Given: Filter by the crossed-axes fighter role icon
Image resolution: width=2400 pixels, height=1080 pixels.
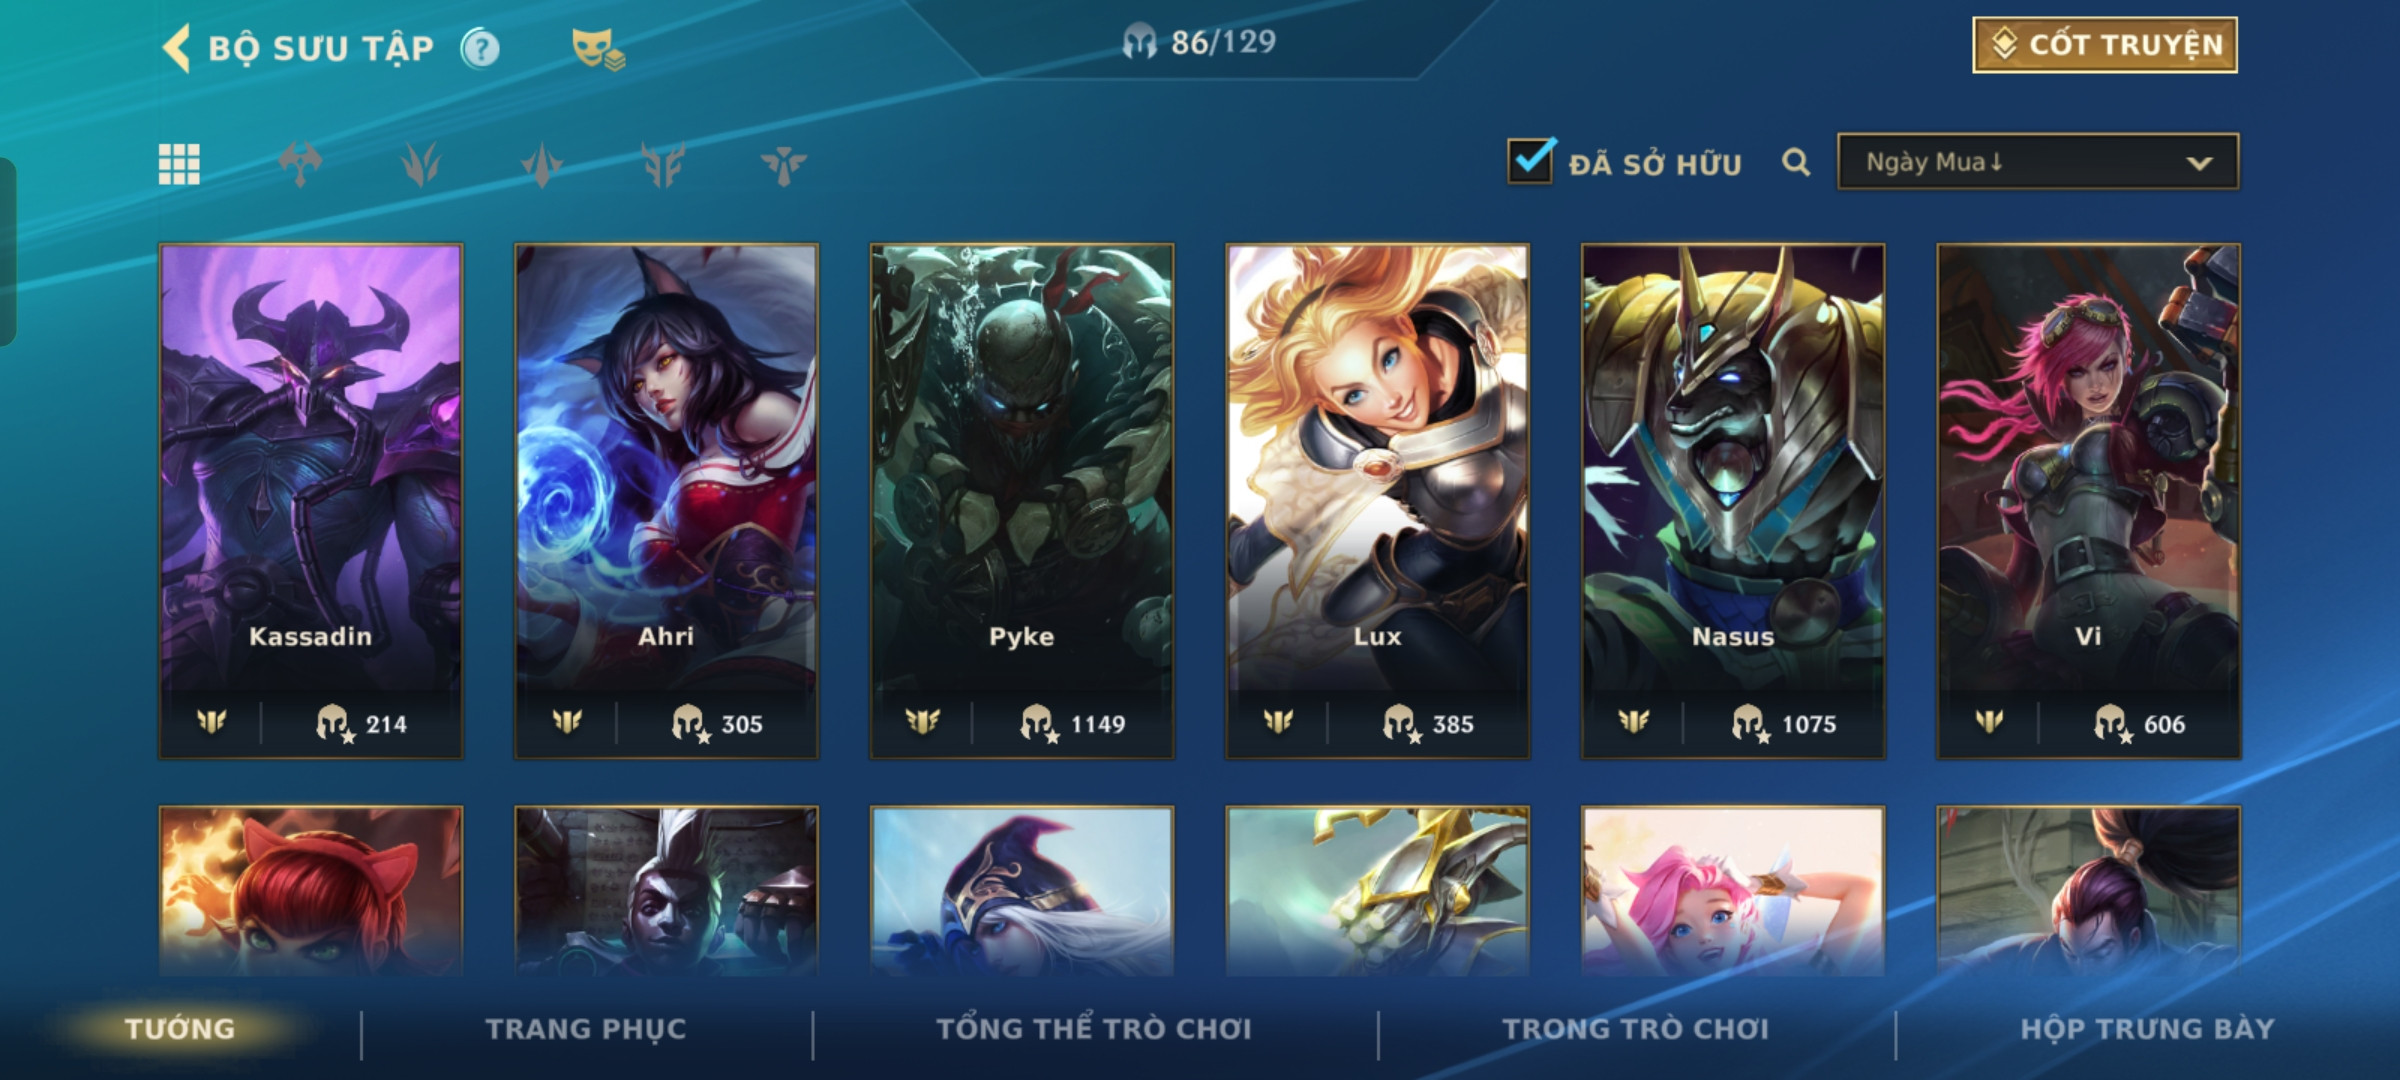Looking at the screenshot, I should tap(300, 164).
